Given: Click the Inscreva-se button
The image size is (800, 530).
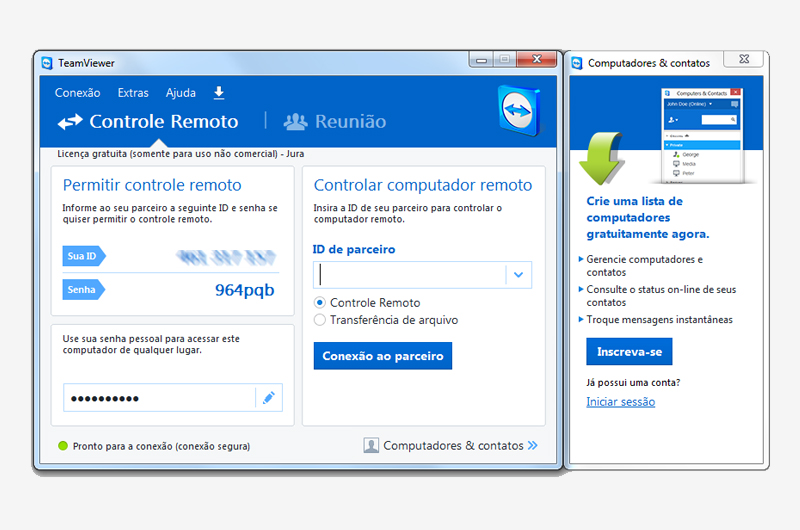Looking at the screenshot, I should 629,351.
